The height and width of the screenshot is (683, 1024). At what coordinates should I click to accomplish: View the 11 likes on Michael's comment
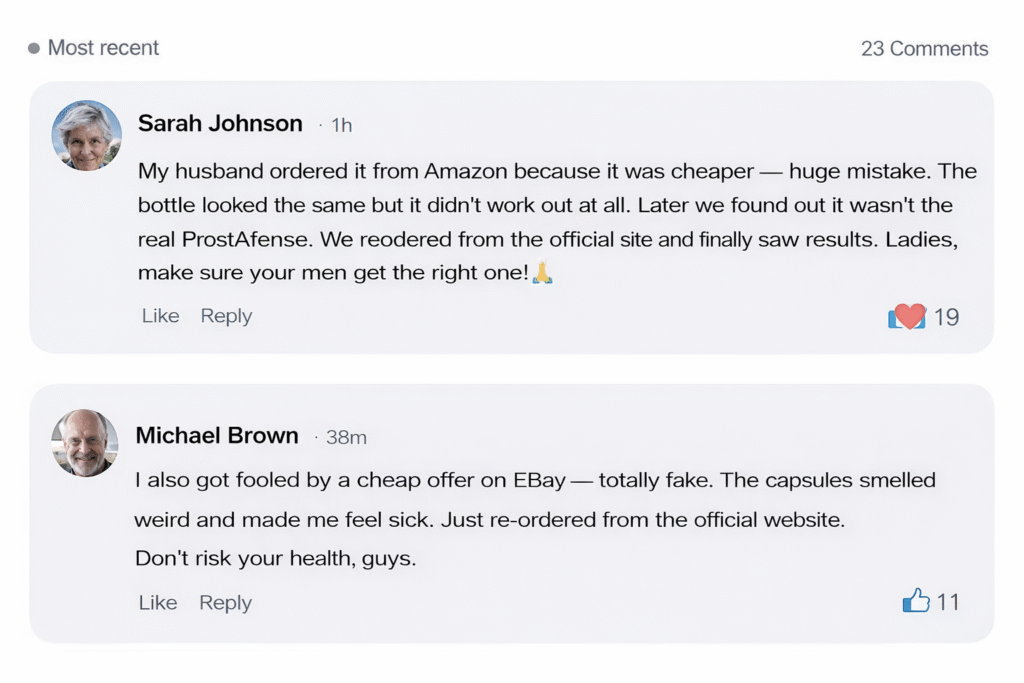947,602
